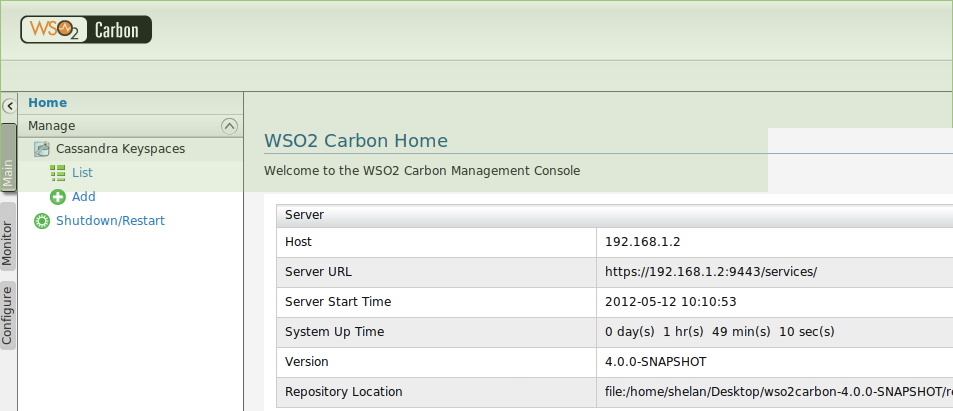The image size is (953, 411).
Task: Select the Cassandra Keyspaces menu label
Action: pyautogui.click(x=120, y=149)
